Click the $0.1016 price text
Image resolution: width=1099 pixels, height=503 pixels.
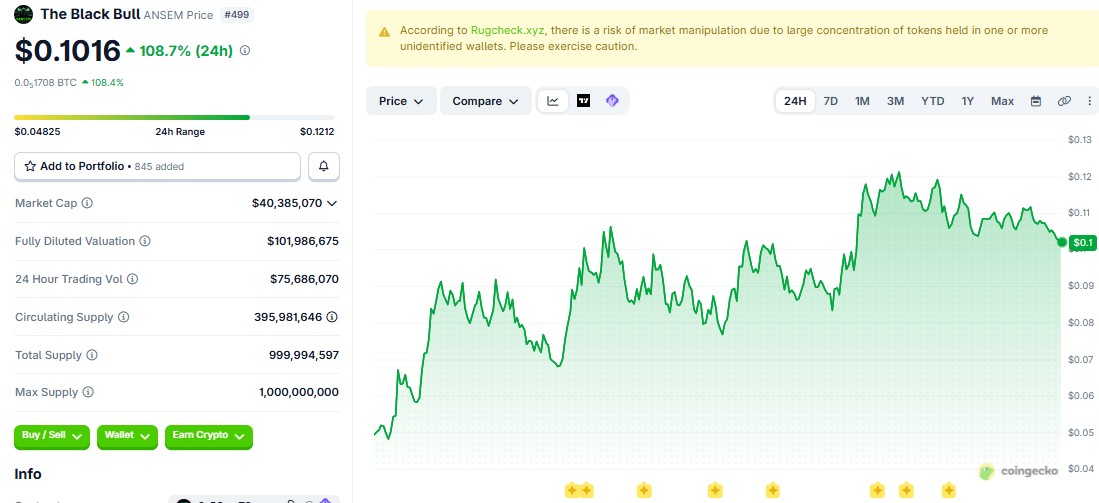click(x=68, y=50)
